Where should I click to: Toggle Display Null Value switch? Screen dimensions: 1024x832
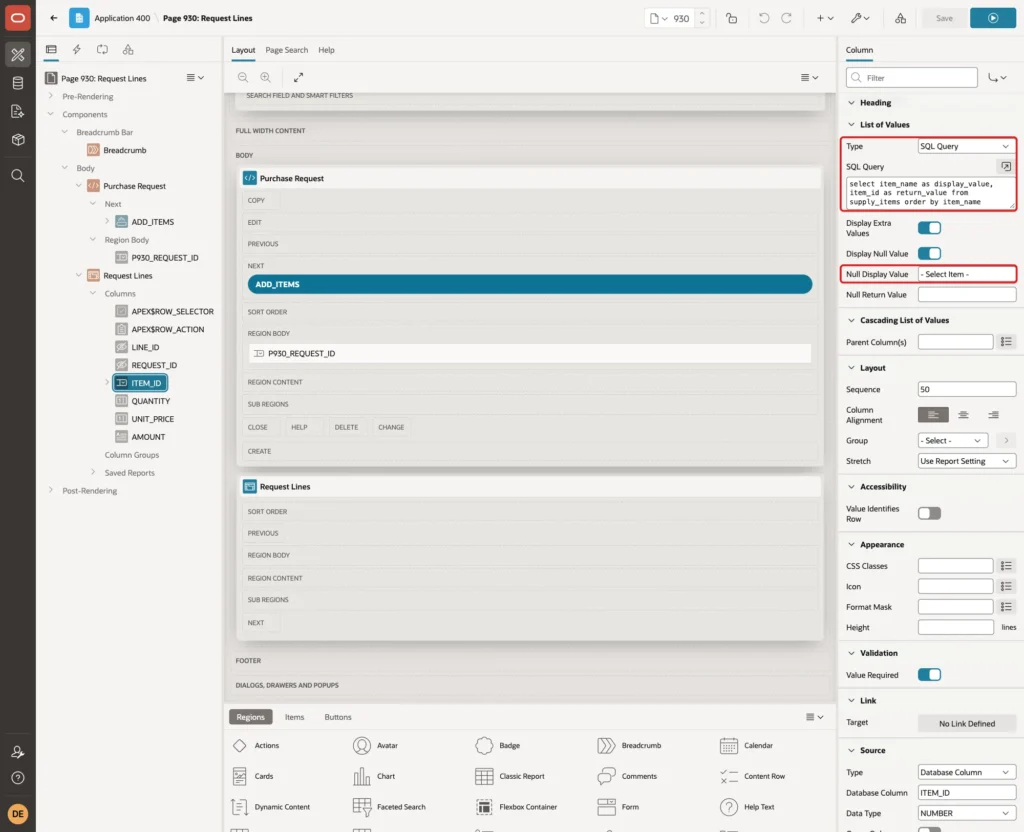[929, 253]
